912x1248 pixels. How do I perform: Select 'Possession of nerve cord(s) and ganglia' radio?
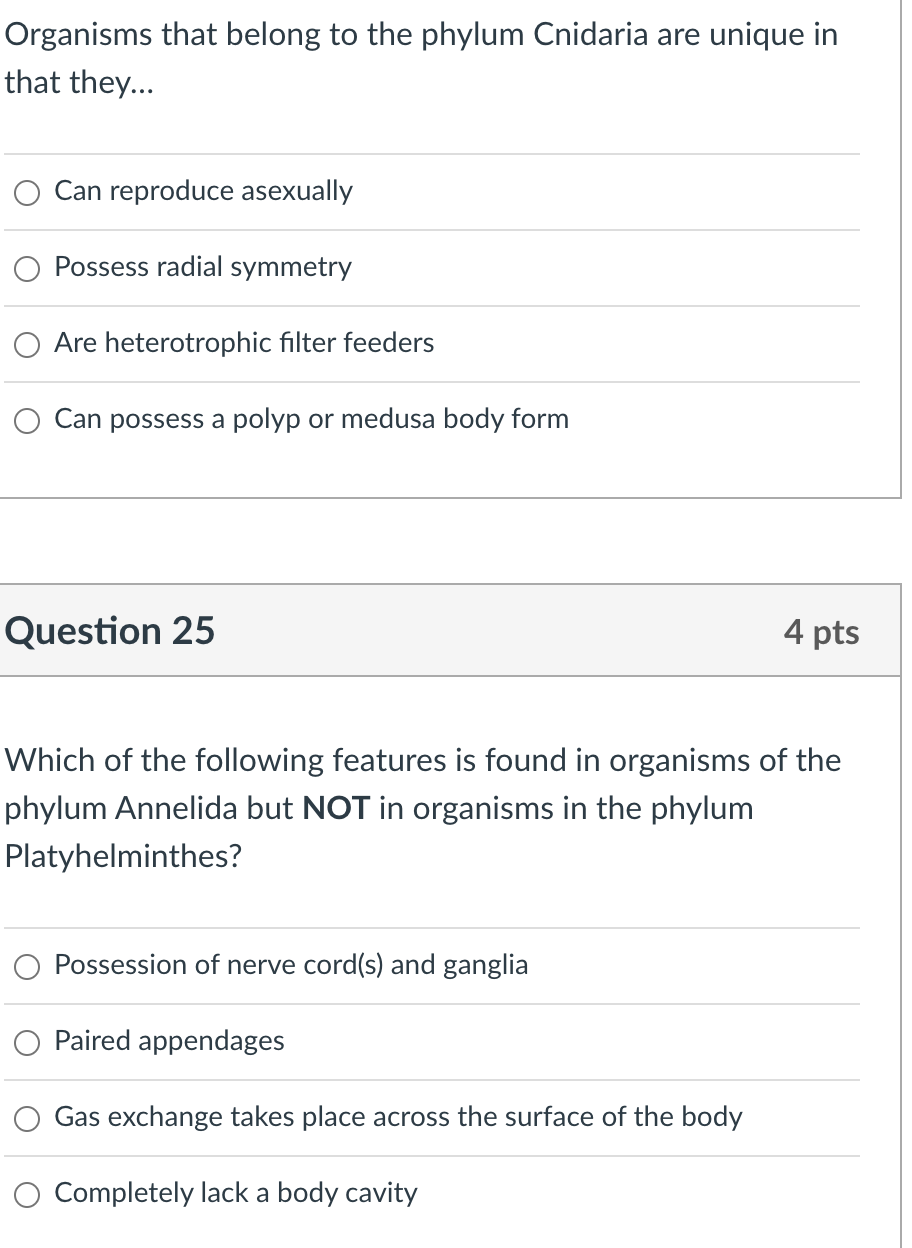point(28,967)
